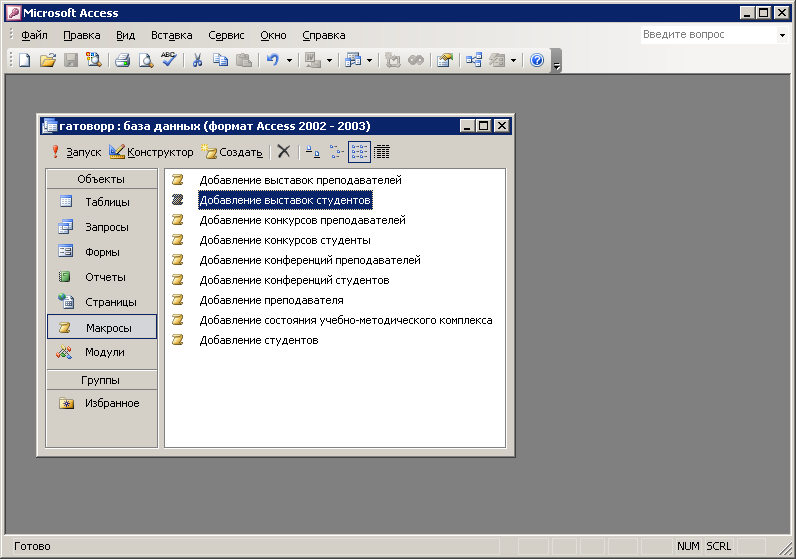Click the Запуск button to run macro

pos(76,152)
